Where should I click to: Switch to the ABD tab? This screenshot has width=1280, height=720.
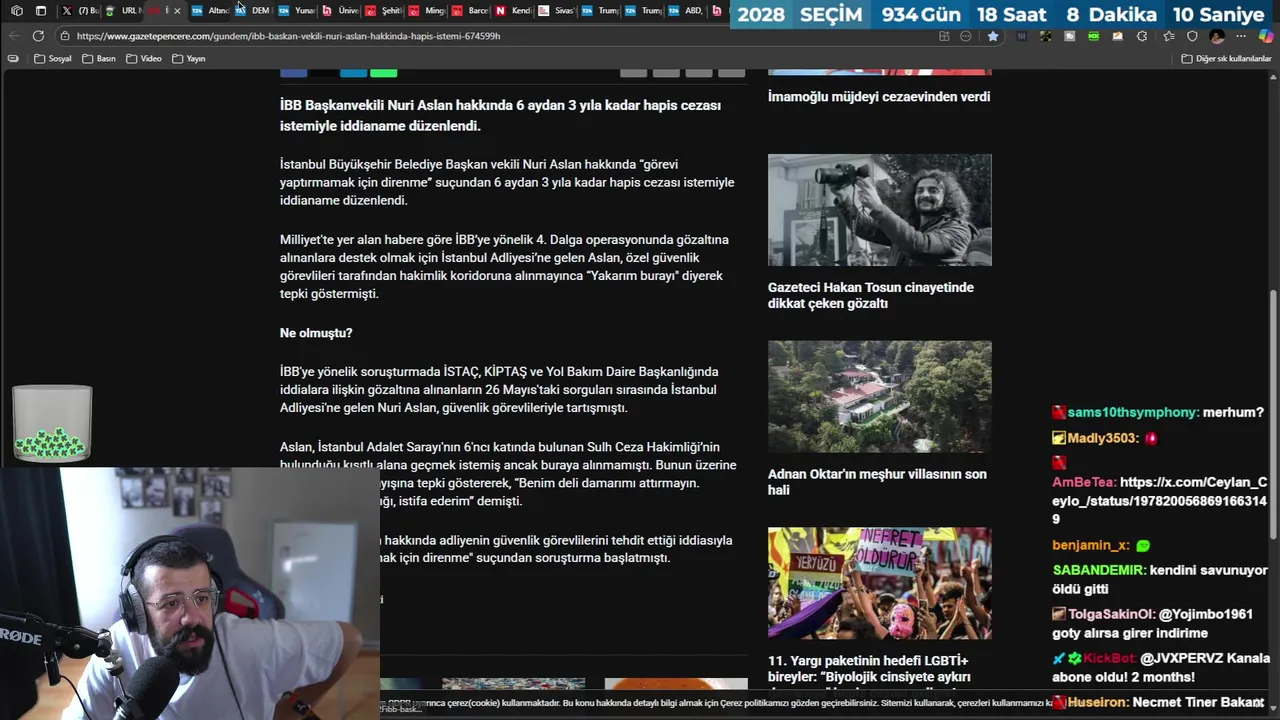[x=686, y=11]
